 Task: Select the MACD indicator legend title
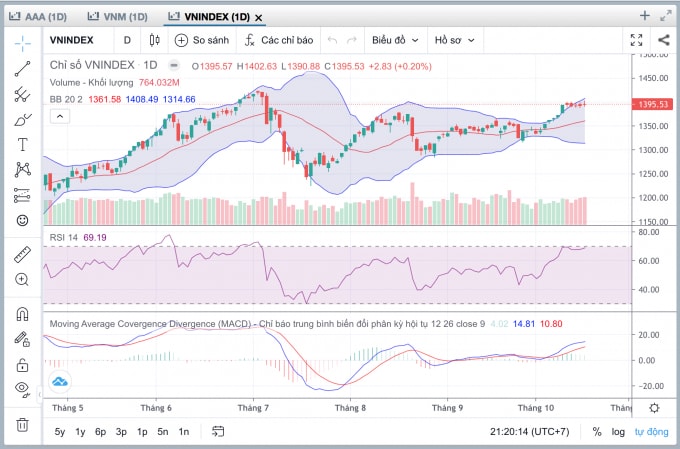point(267,324)
